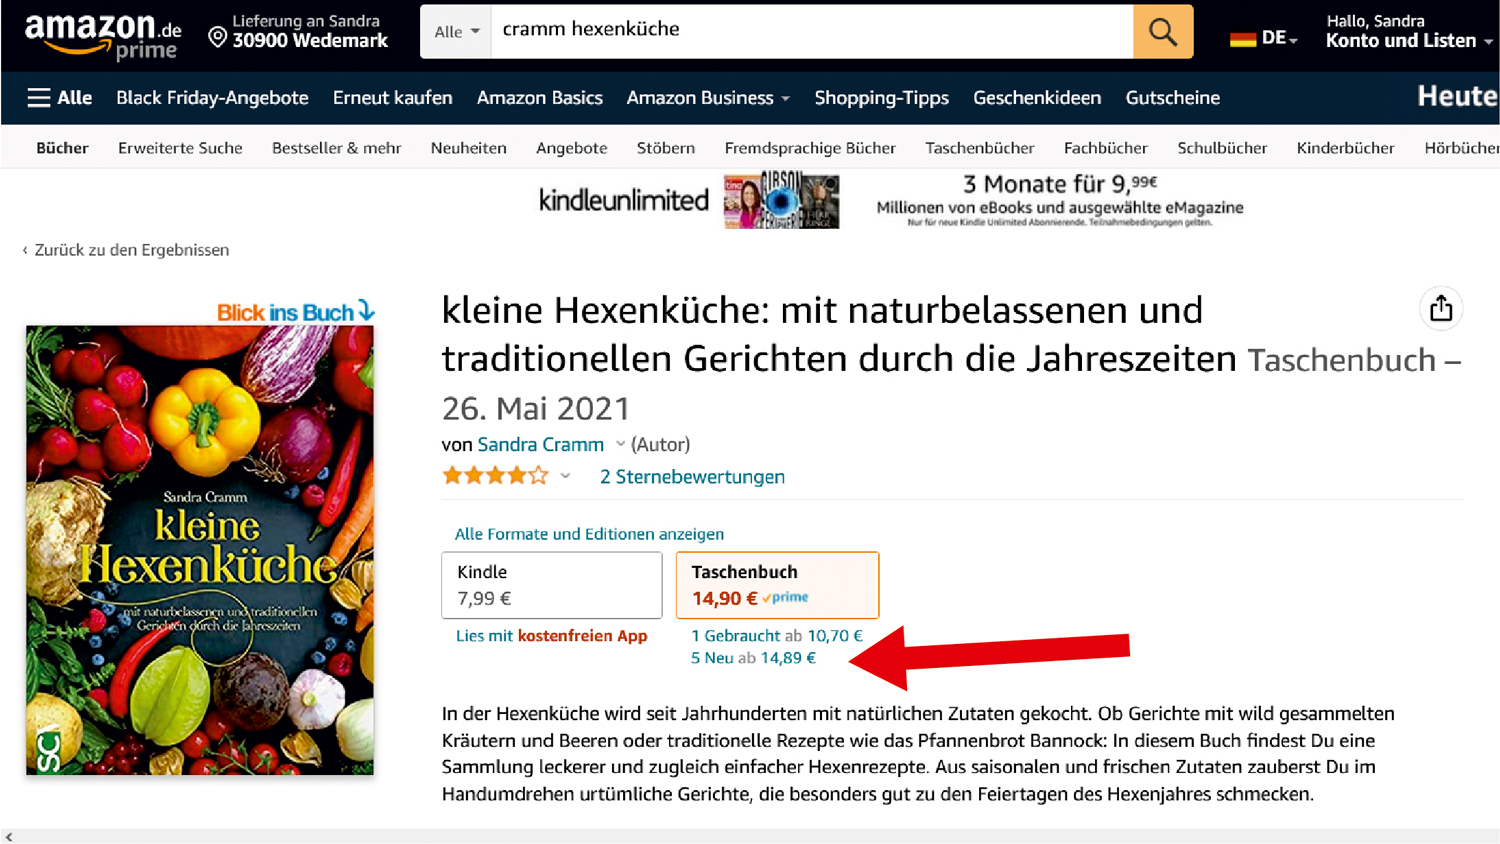Open 1 Gebraucht ab 10,70 € offer

[x=776, y=635]
